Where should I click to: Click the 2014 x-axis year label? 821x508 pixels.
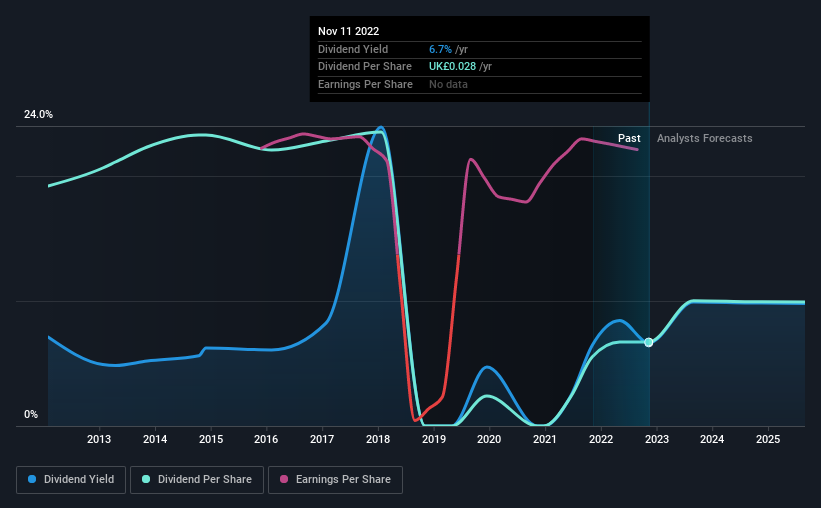coord(155,439)
